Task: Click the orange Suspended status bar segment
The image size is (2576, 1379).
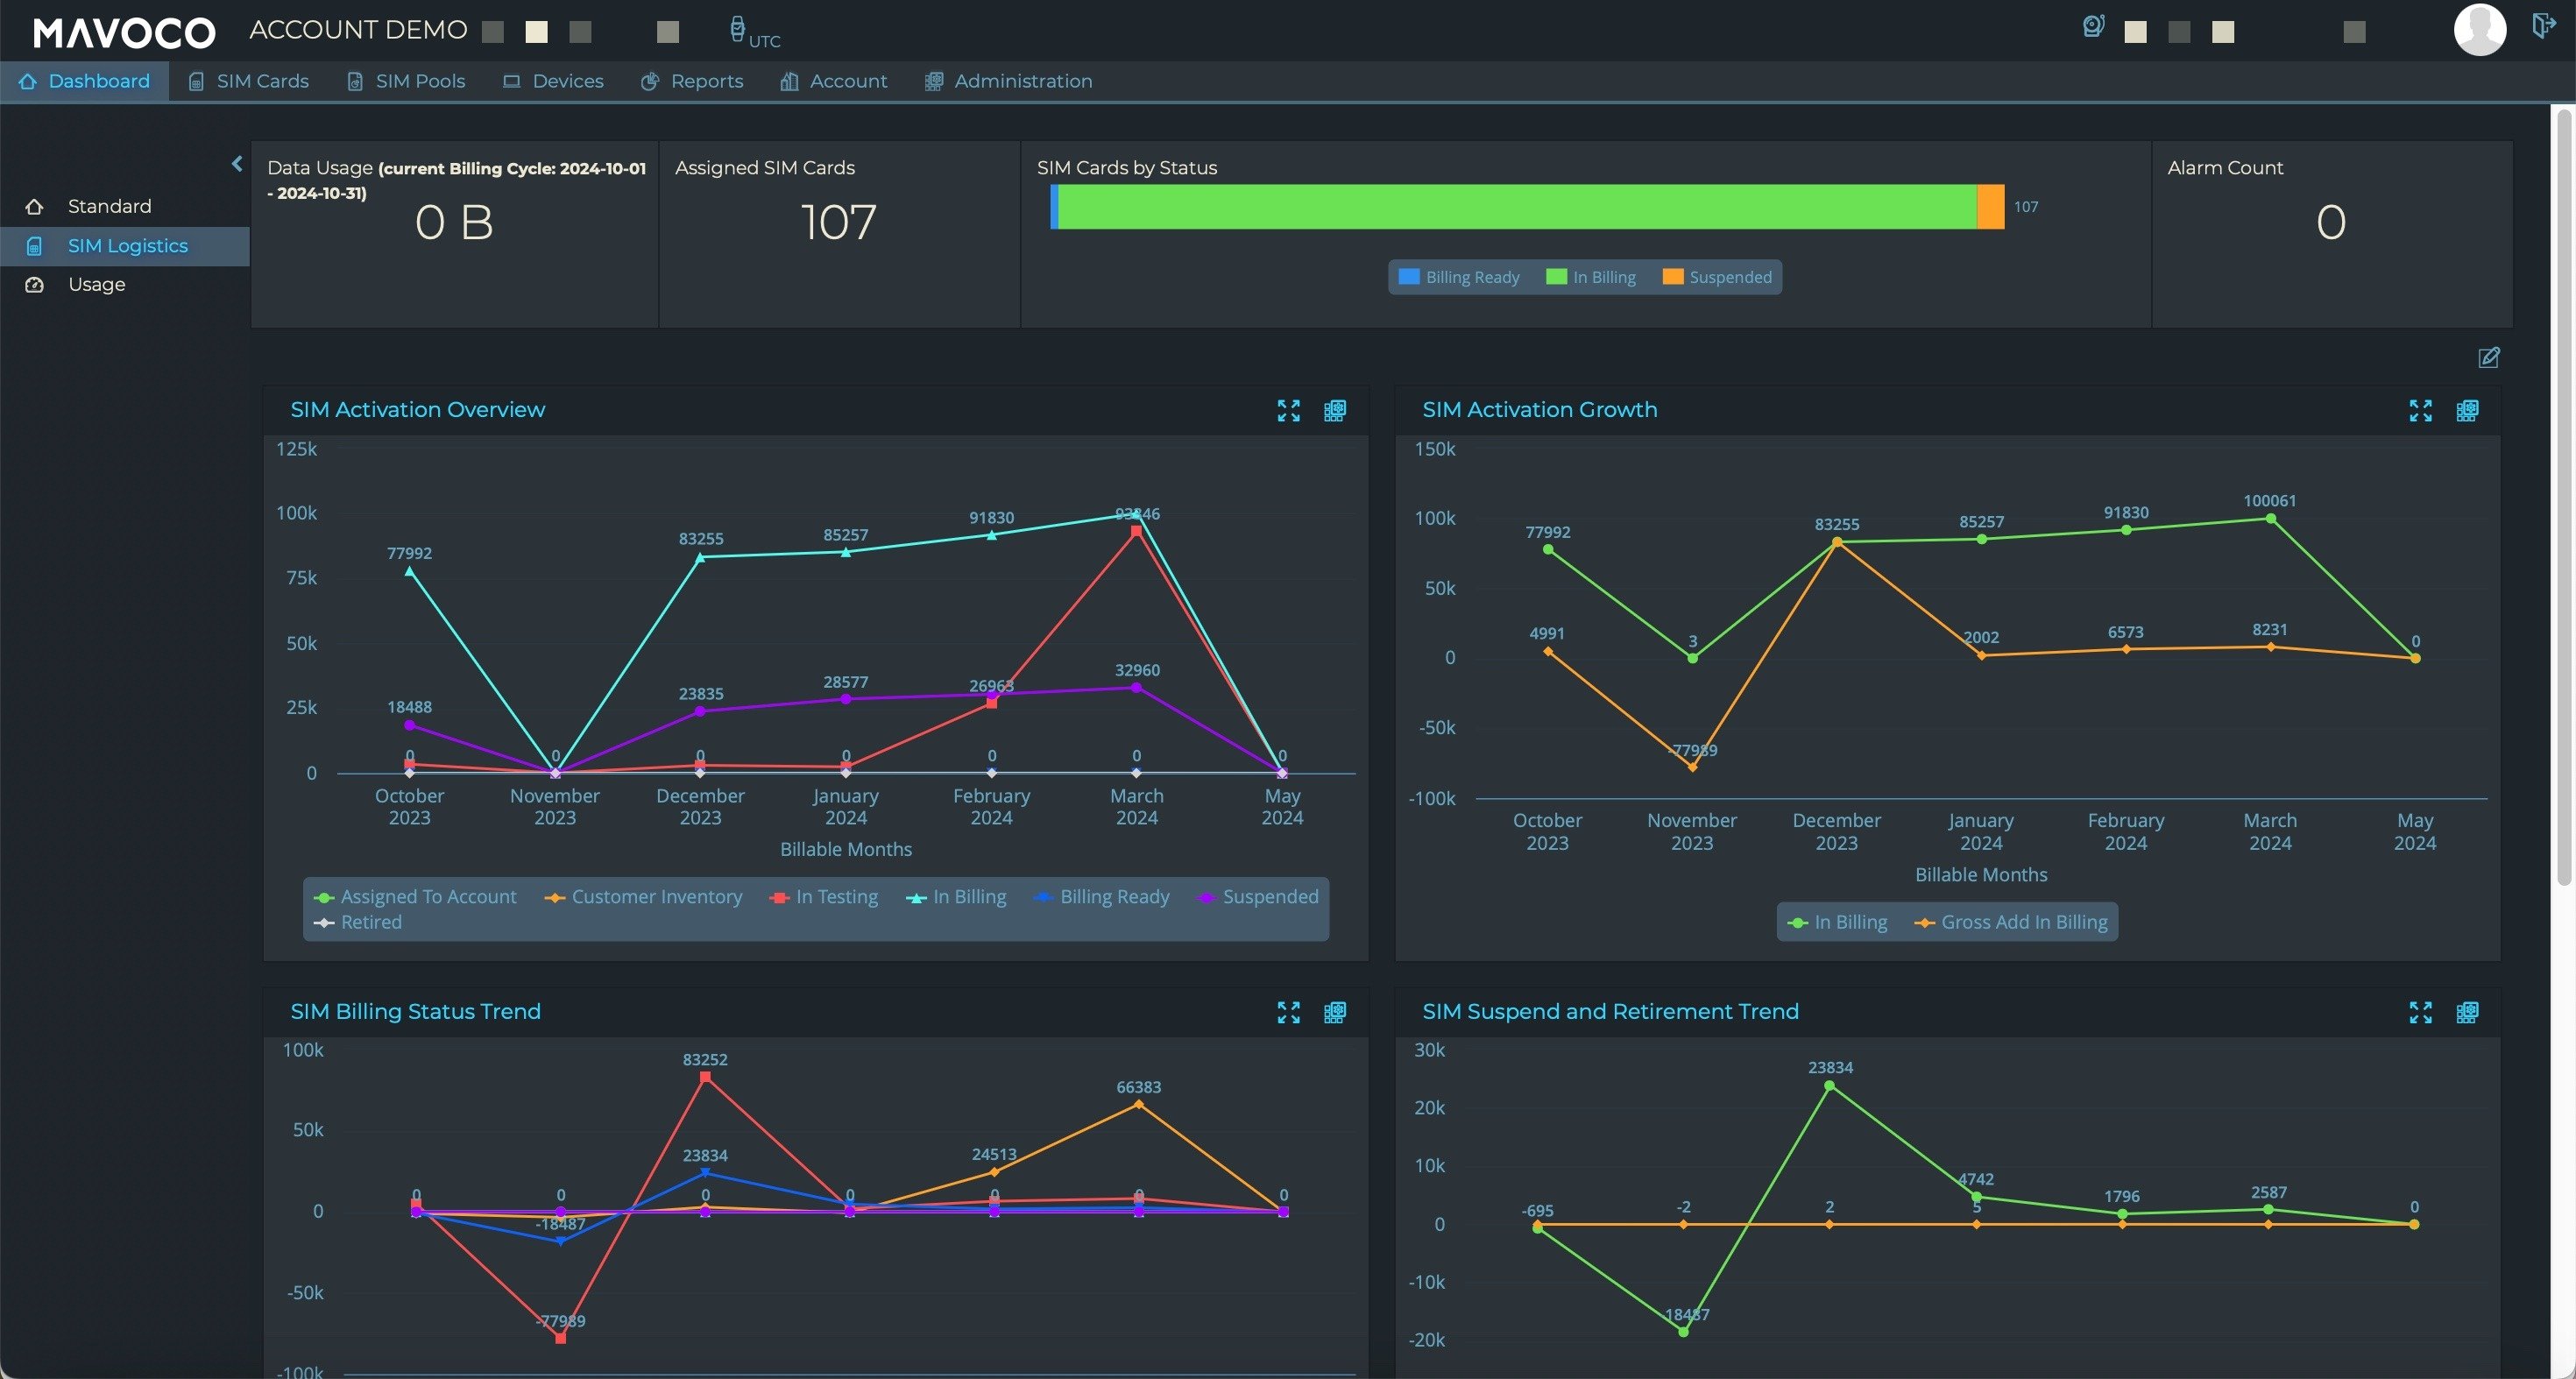Action: click(x=1991, y=207)
